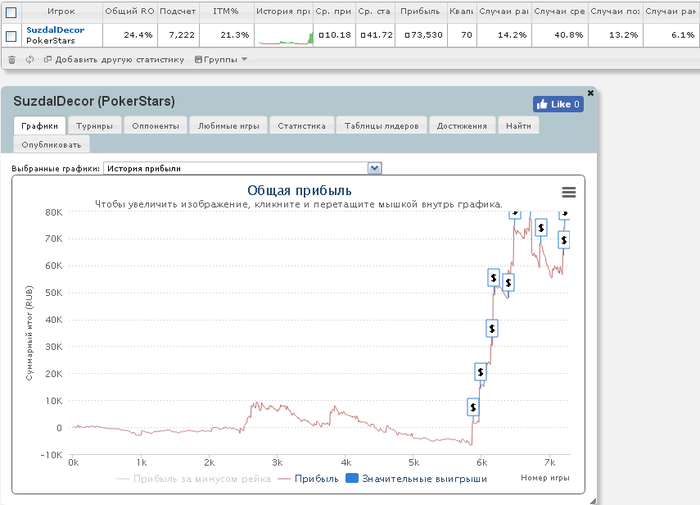Sort by the Подсчет column header
The height and width of the screenshot is (505, 700).
tap(178, 12)
